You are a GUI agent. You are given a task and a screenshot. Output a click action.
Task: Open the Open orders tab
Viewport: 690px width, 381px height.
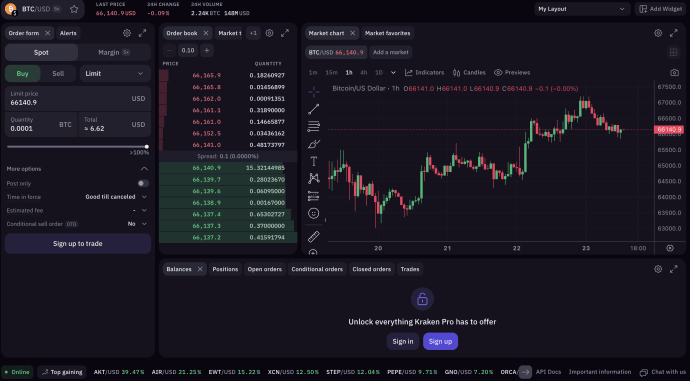pyautogui.click(x=264, y=269)
